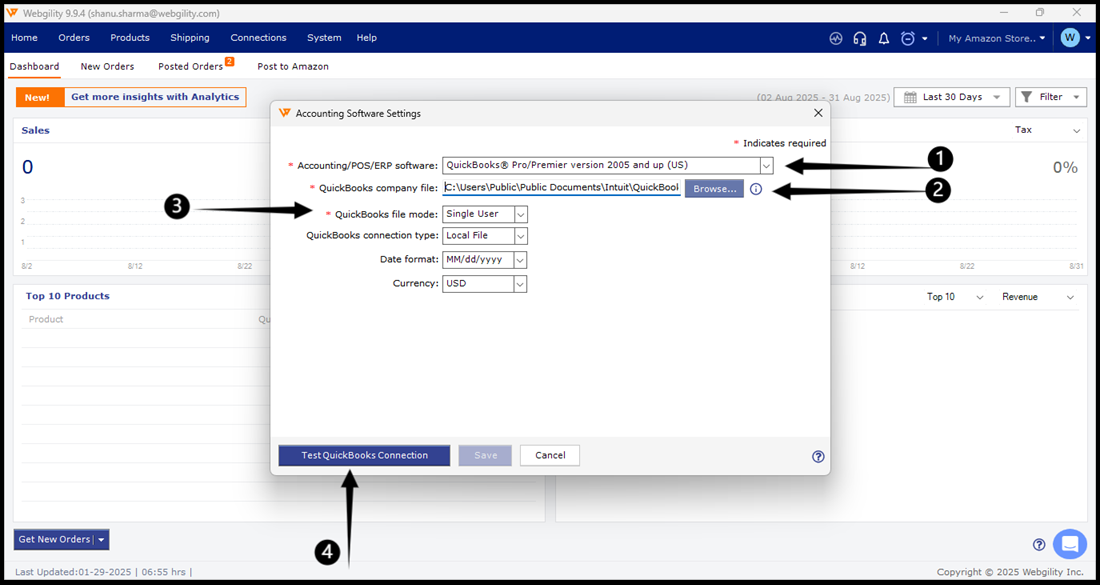Switch to the Posted Orders tab
Image resolution: width=1100 pixels, height=585 pixels.
click(191, 67)
